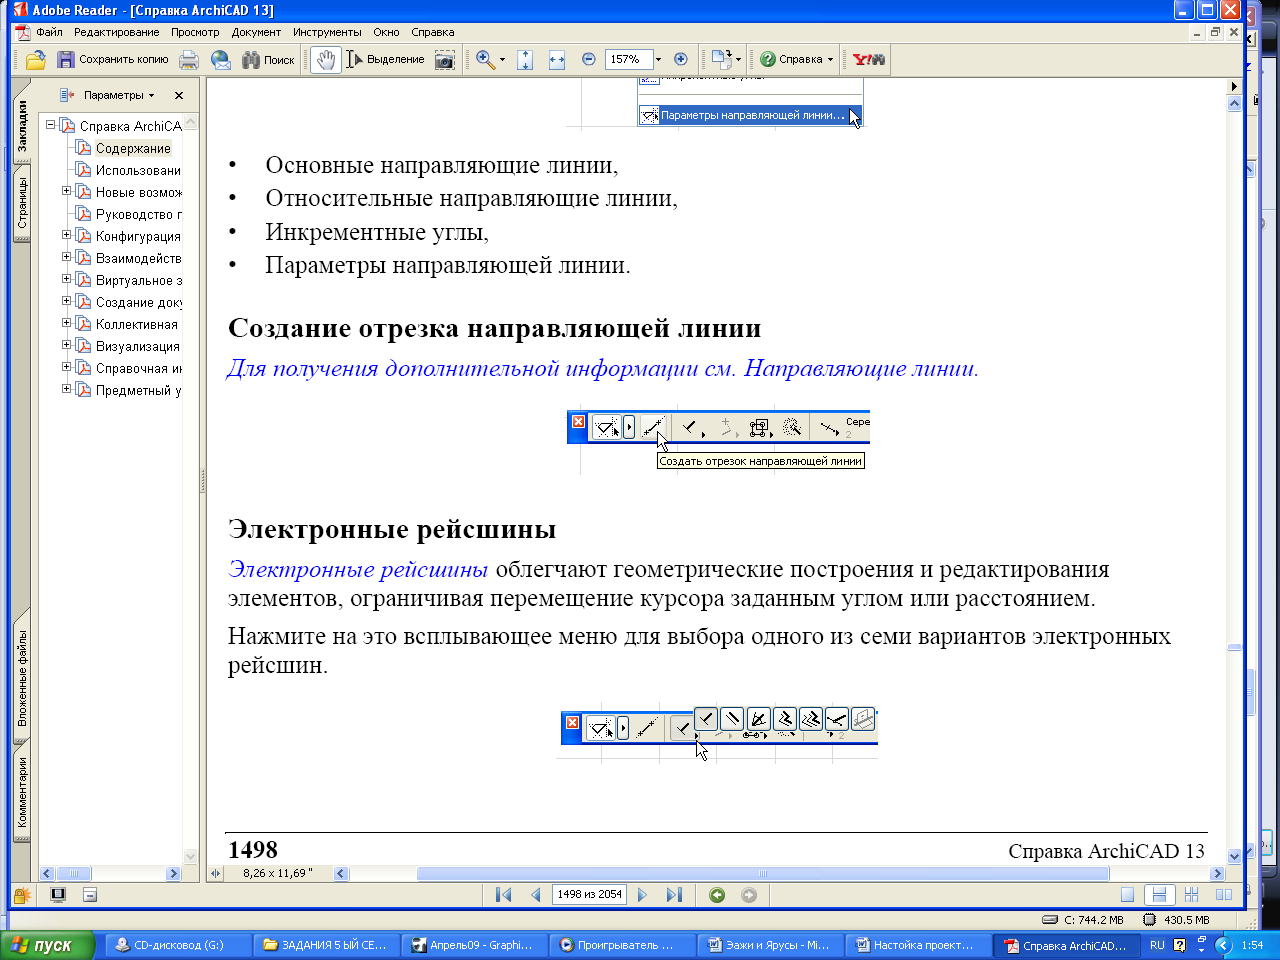This screenshot has width=1280, height=960.
Task: Go to first page
Action: coord(503,895)
